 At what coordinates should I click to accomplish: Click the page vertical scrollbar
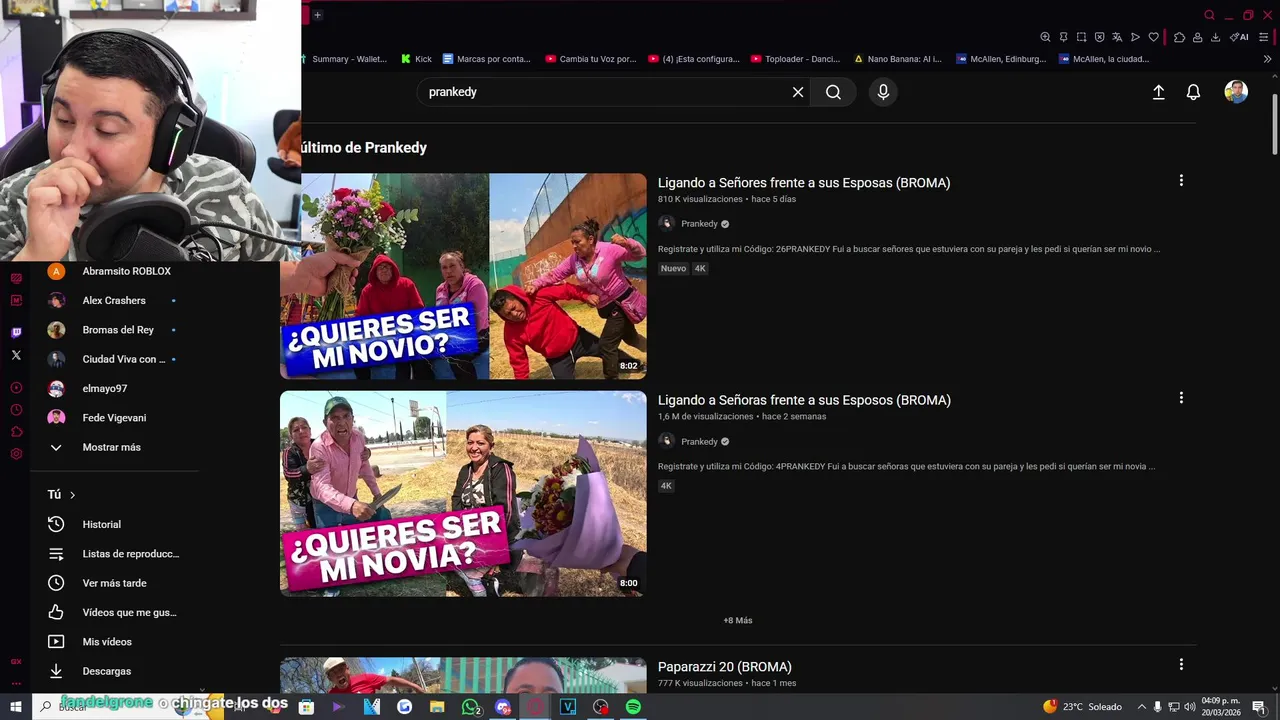1274,124
